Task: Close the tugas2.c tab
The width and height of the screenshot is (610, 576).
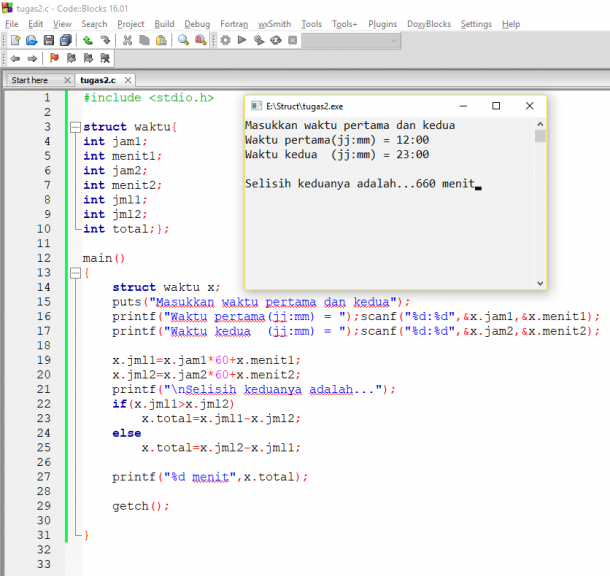Action: (x=128, y=80)
